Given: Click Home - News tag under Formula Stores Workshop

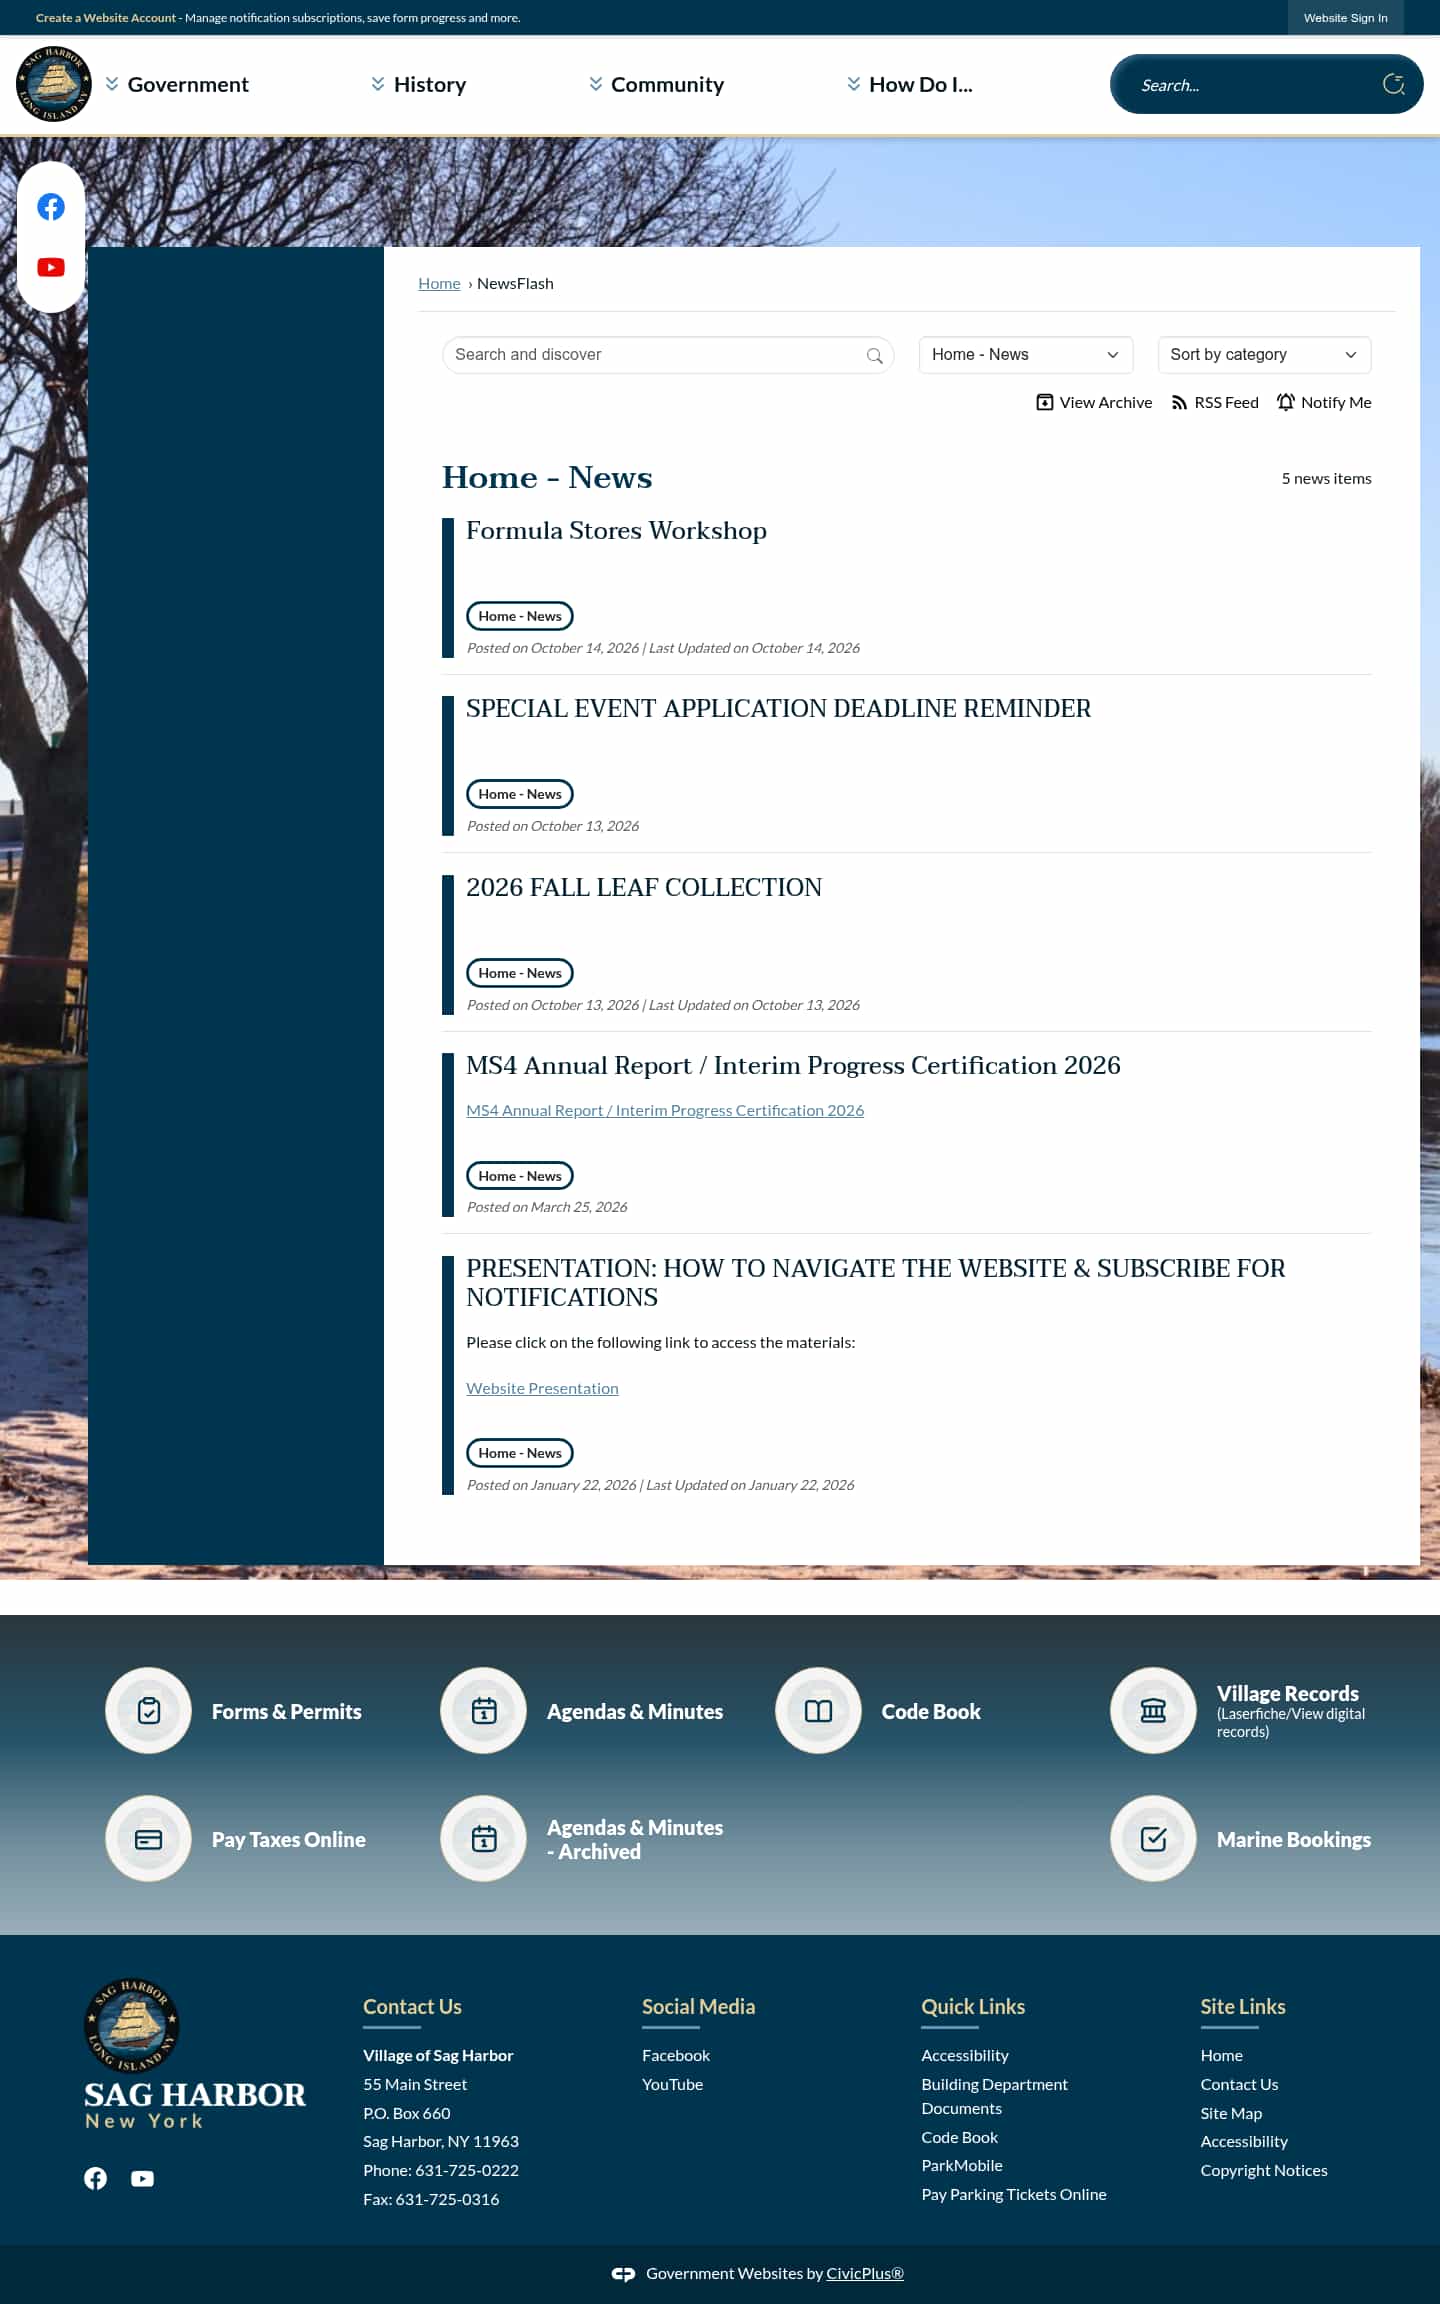Looking at the screenshot, I should click(520, 616).
